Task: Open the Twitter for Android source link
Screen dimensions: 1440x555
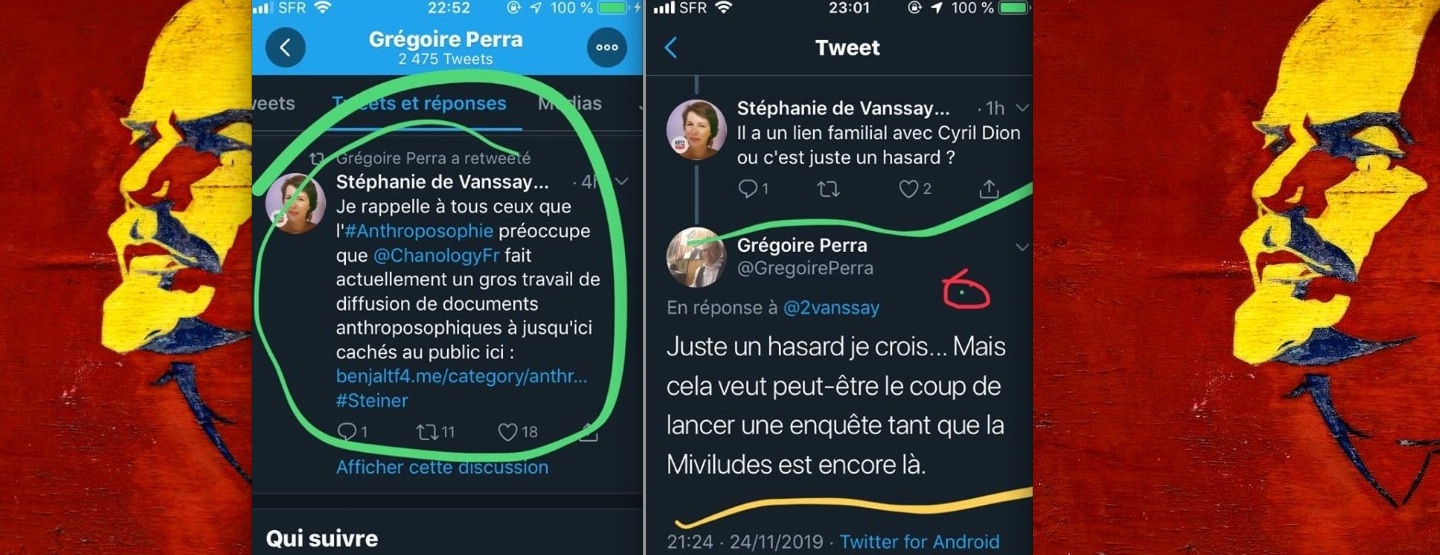Action: 919,541
